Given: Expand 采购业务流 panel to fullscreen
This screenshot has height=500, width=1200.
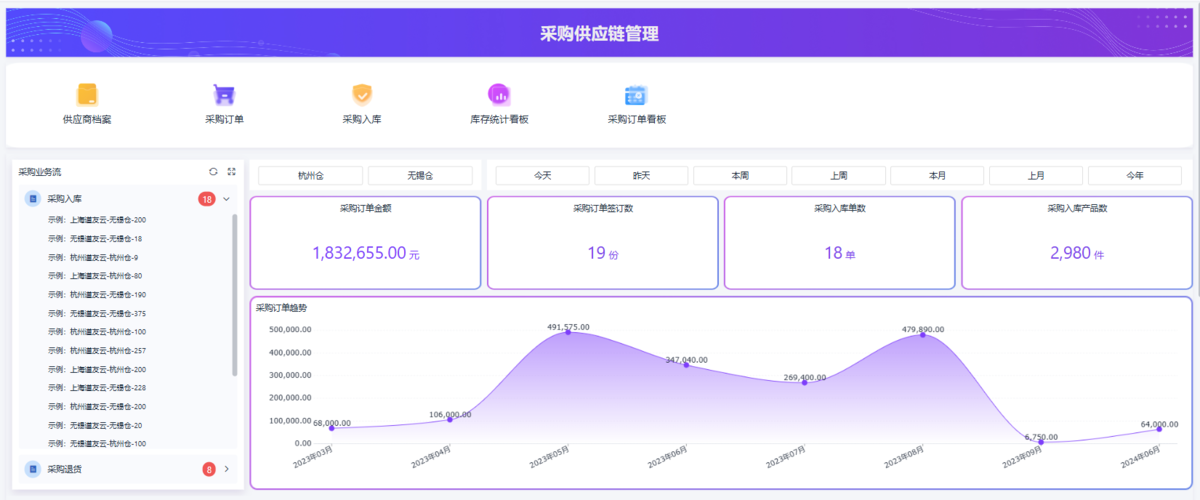Looking at the screenshot, I should pos(232,172).
